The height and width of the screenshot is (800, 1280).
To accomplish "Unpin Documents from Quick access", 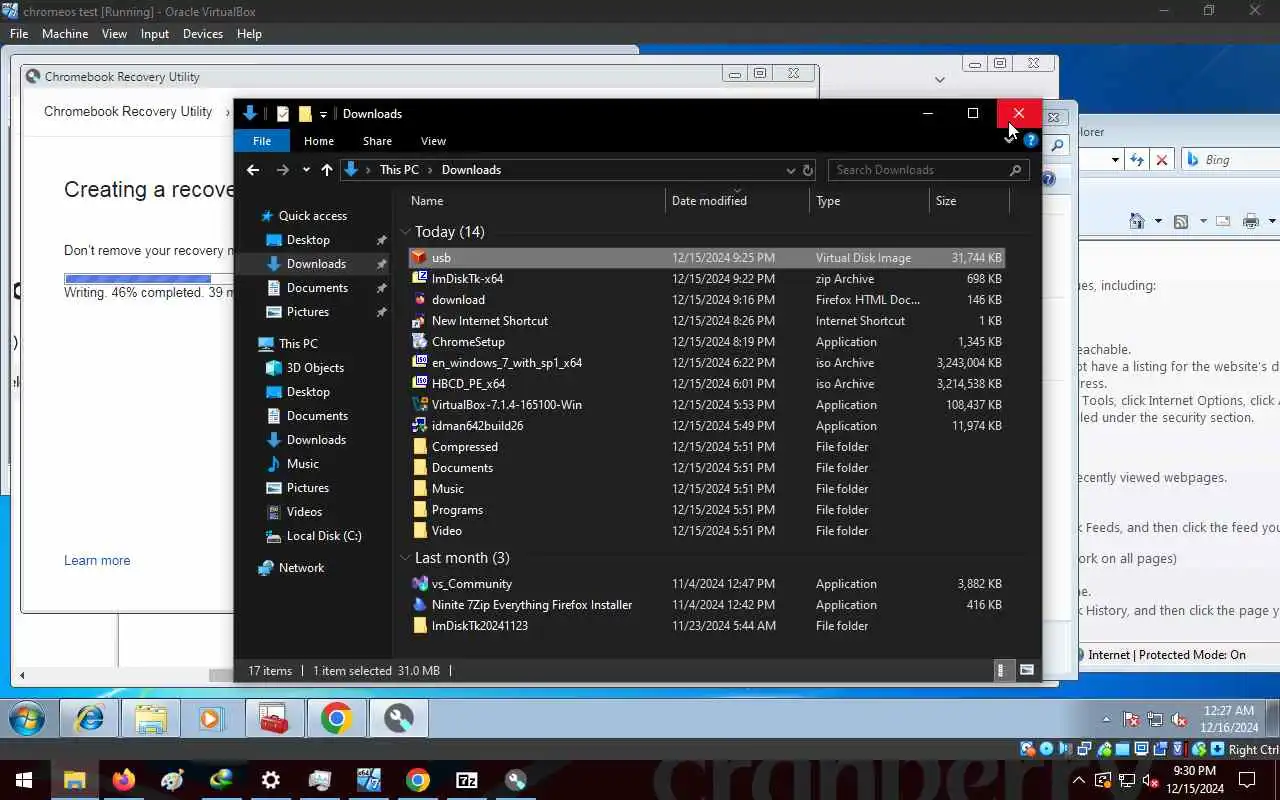I will pyautogui.click(x=381, y=288).
